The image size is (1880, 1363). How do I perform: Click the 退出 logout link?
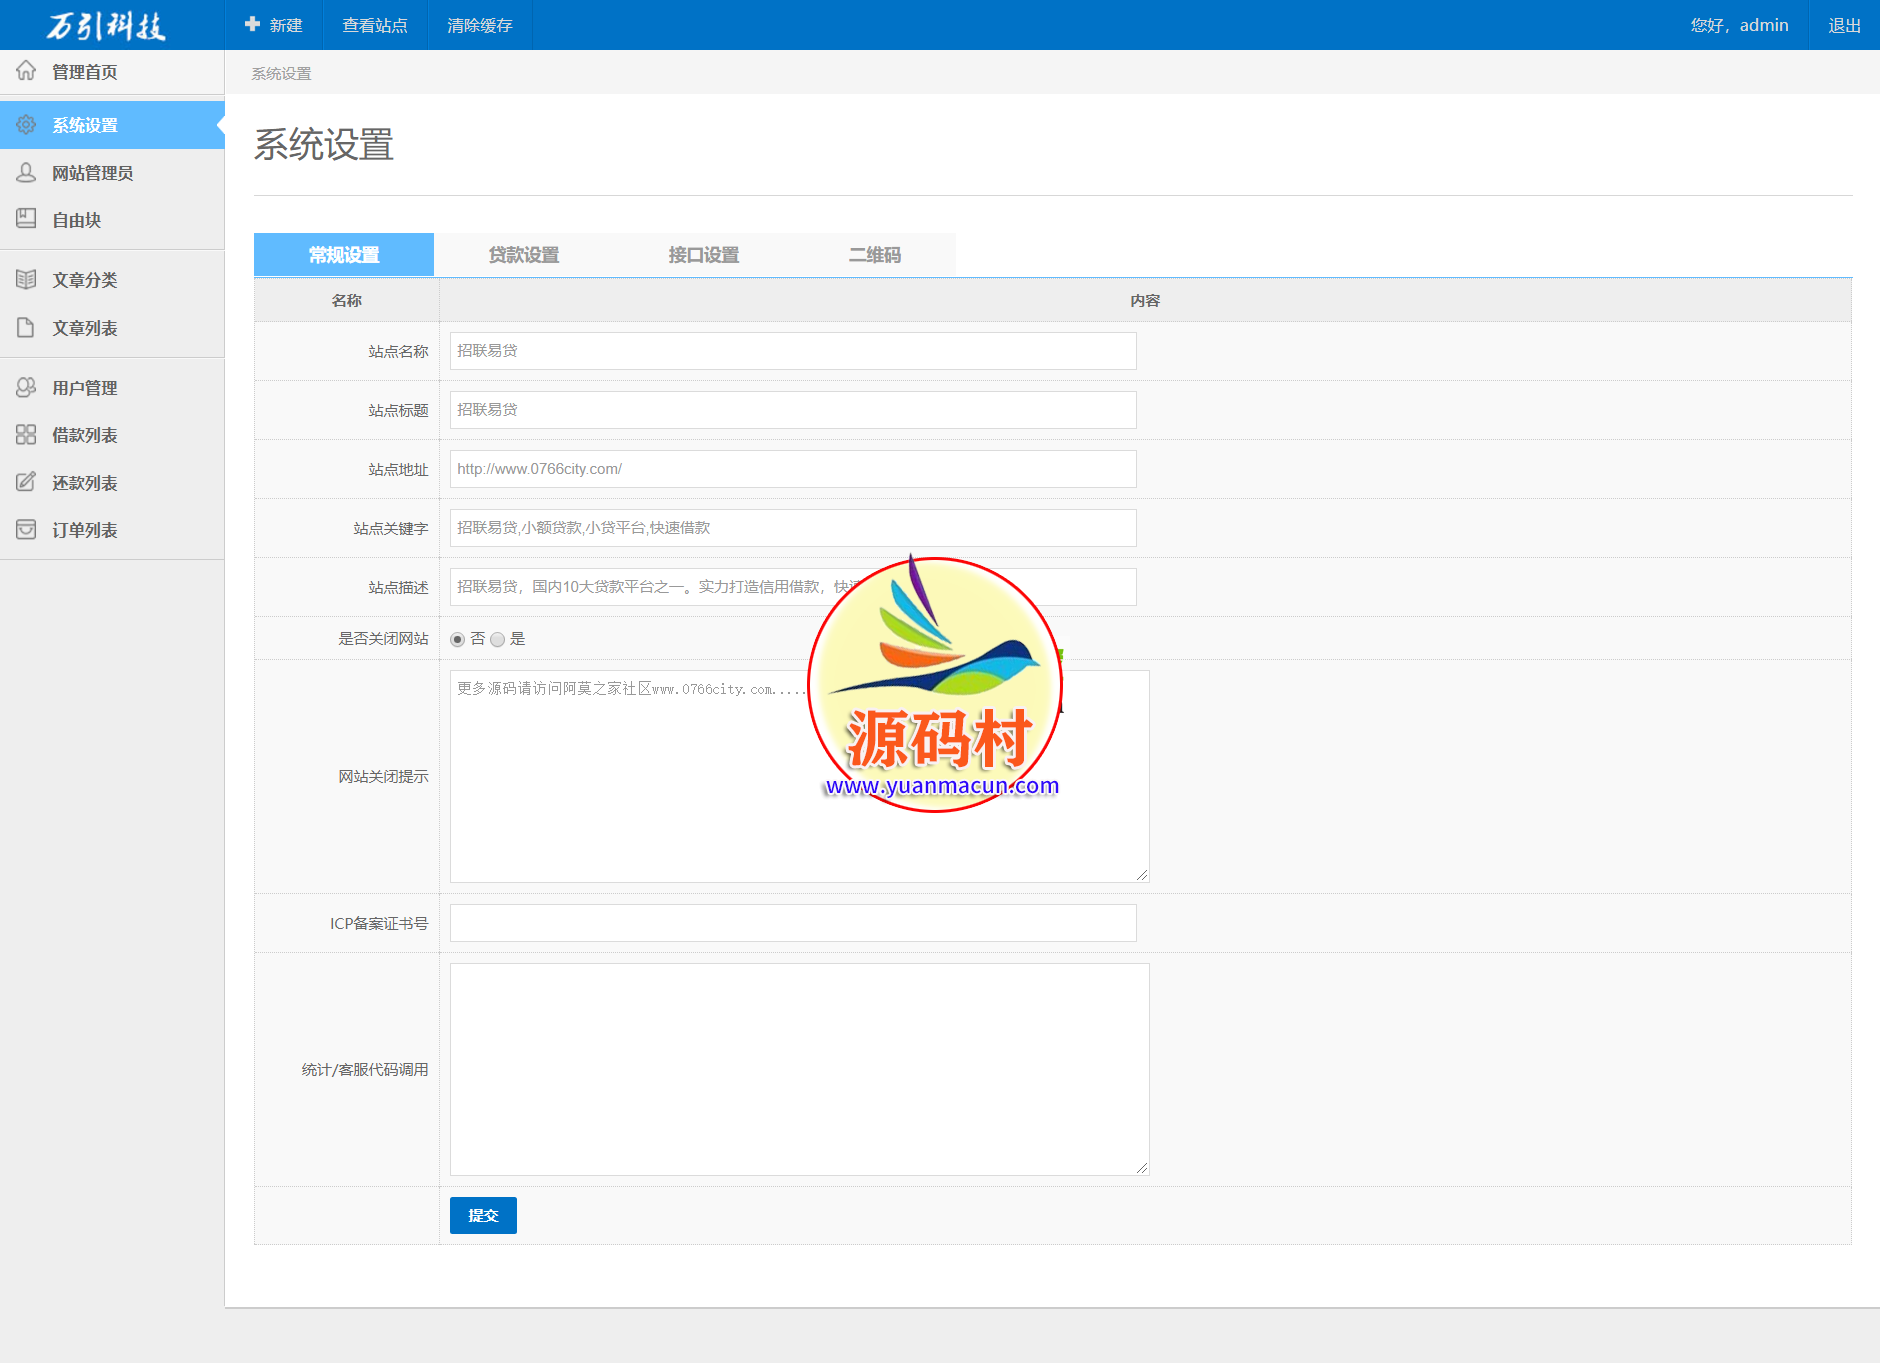pos(1844,25)
